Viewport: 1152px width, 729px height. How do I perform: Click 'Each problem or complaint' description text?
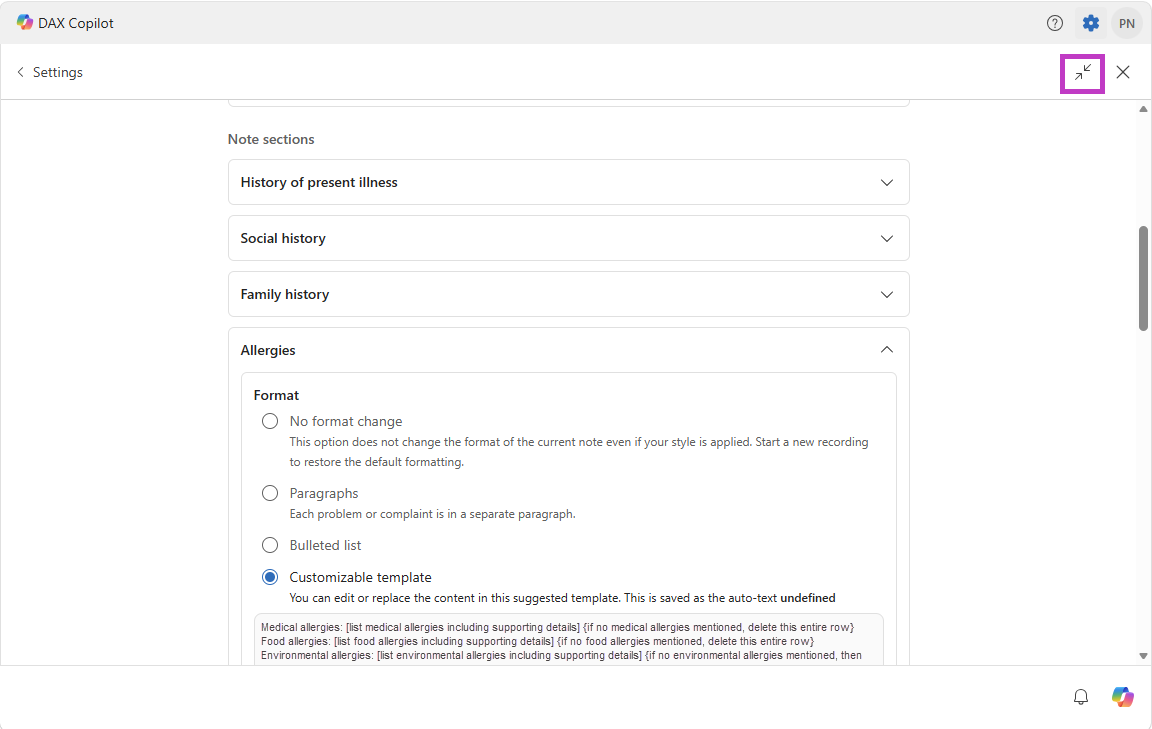tap(432, 514)
